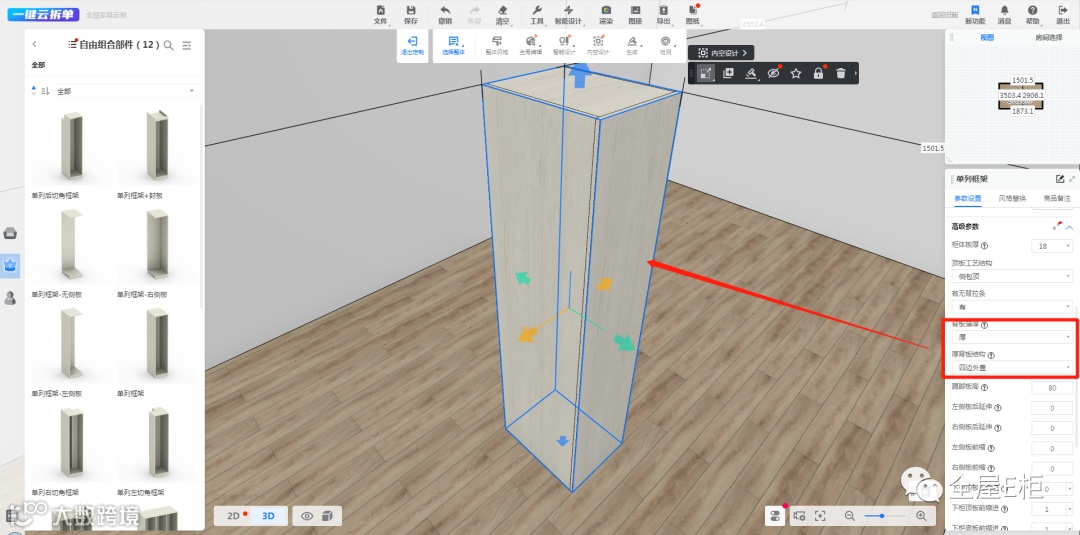Image resolution: width=1080 pixels, height=535 pixels.
Task: Start 渲染 render with camera icon
Action: [x=606, y=14]
